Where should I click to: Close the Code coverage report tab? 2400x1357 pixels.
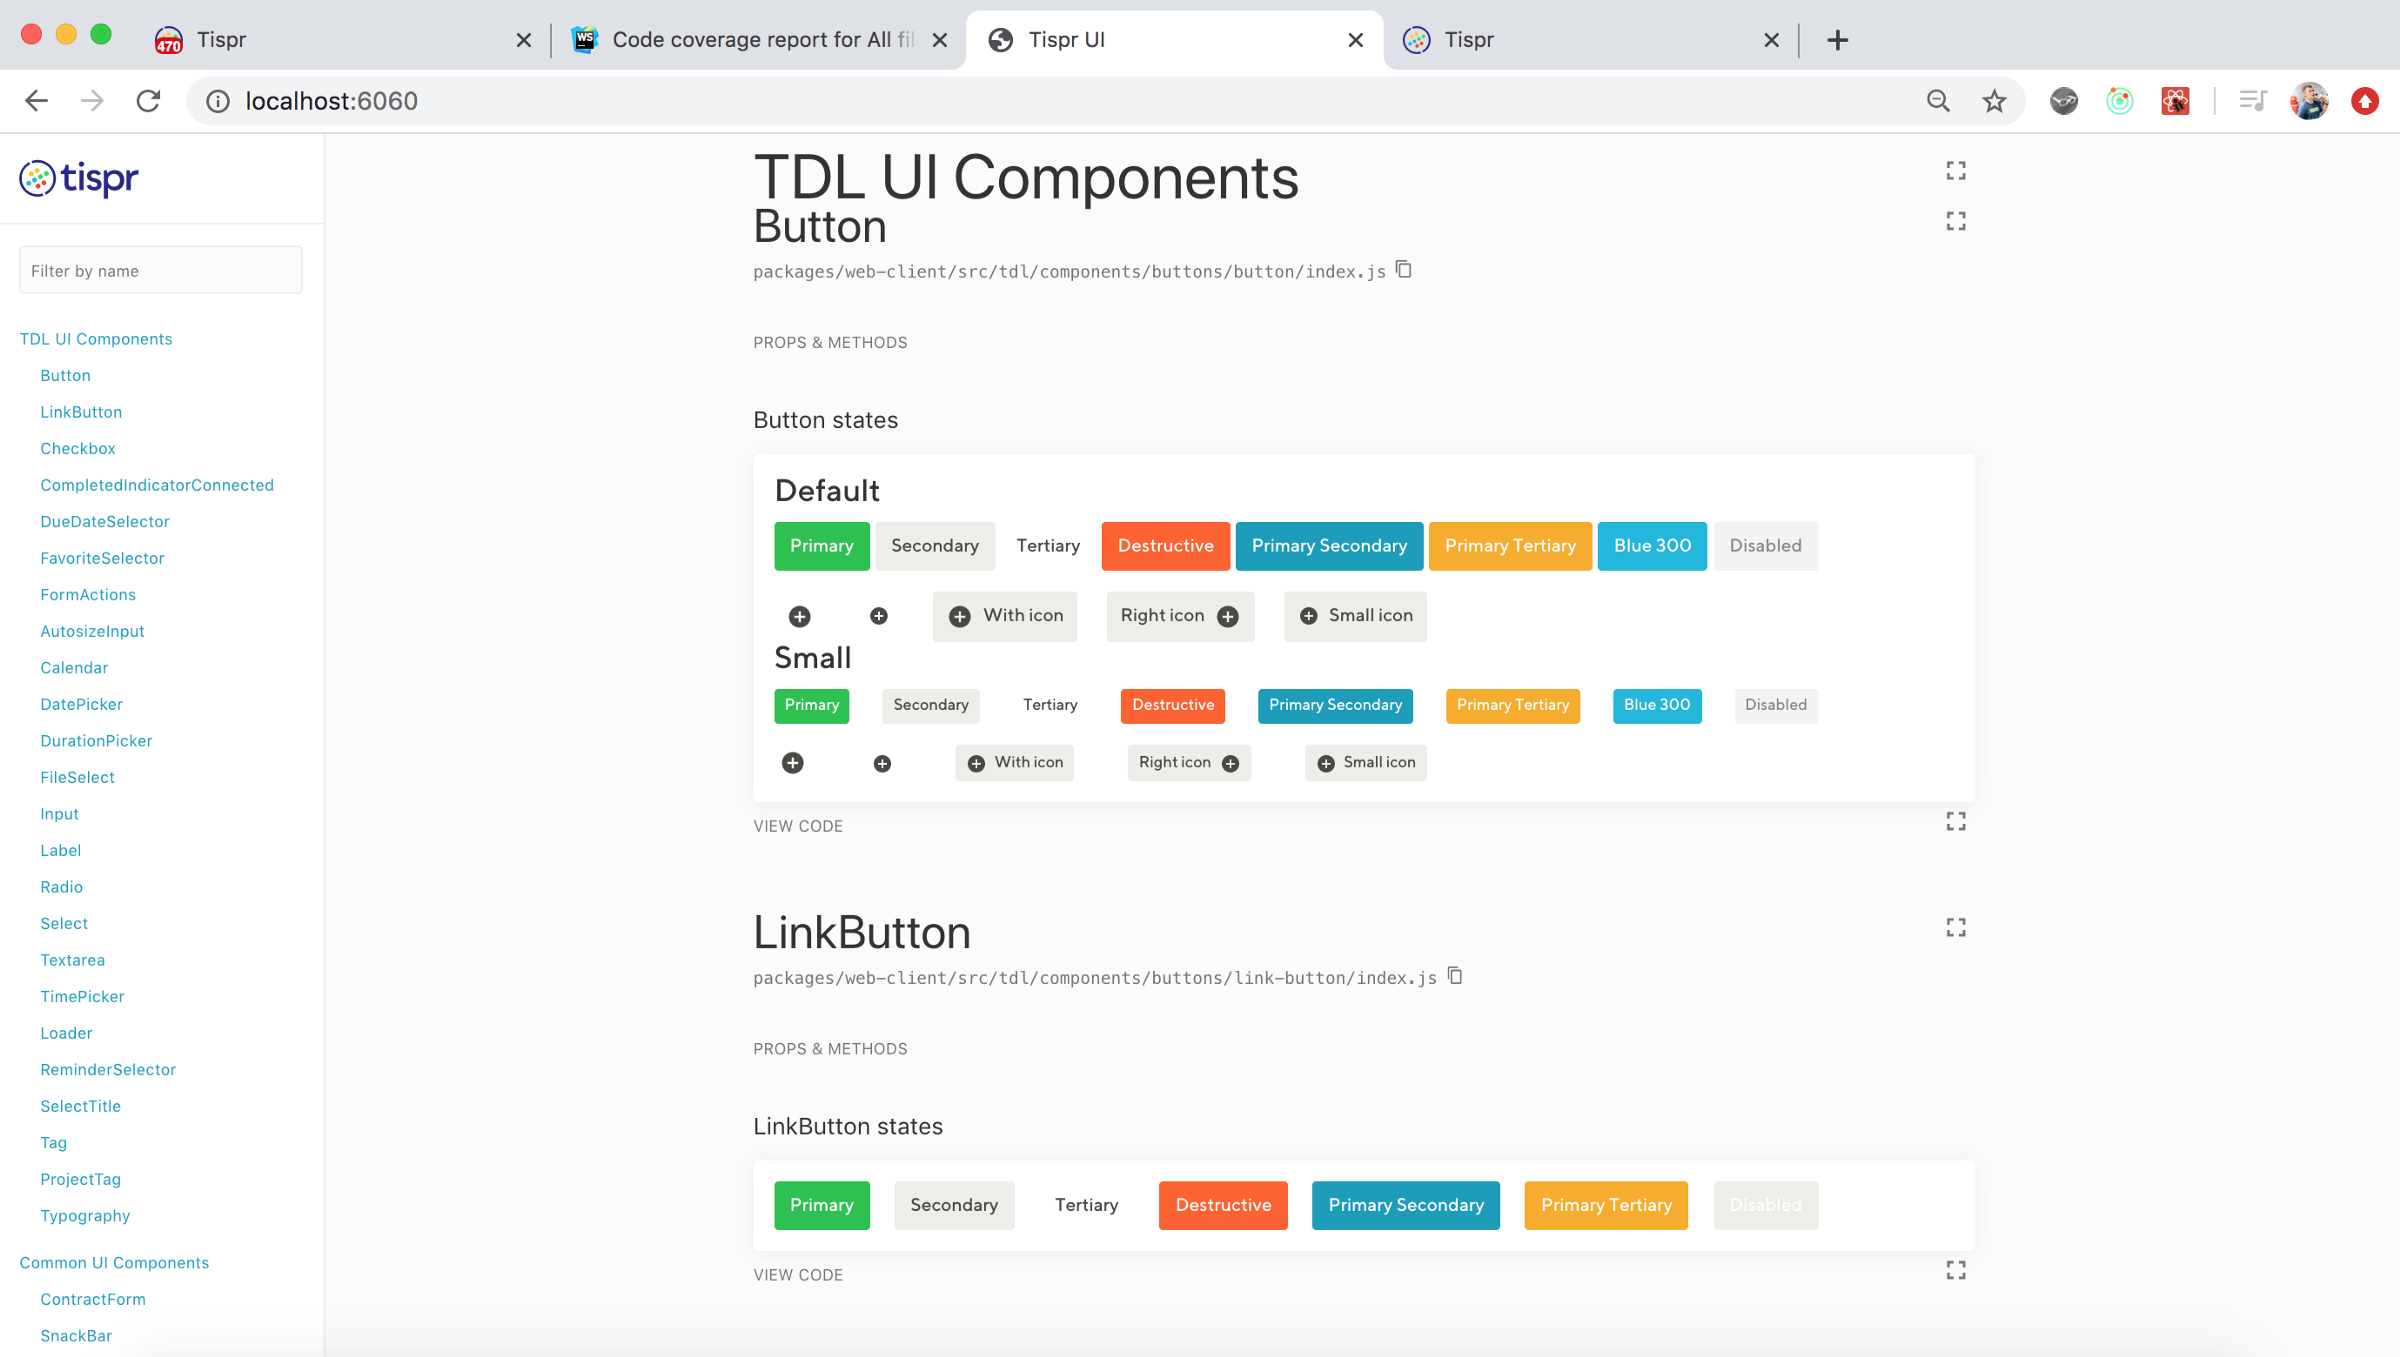[939, 40]
